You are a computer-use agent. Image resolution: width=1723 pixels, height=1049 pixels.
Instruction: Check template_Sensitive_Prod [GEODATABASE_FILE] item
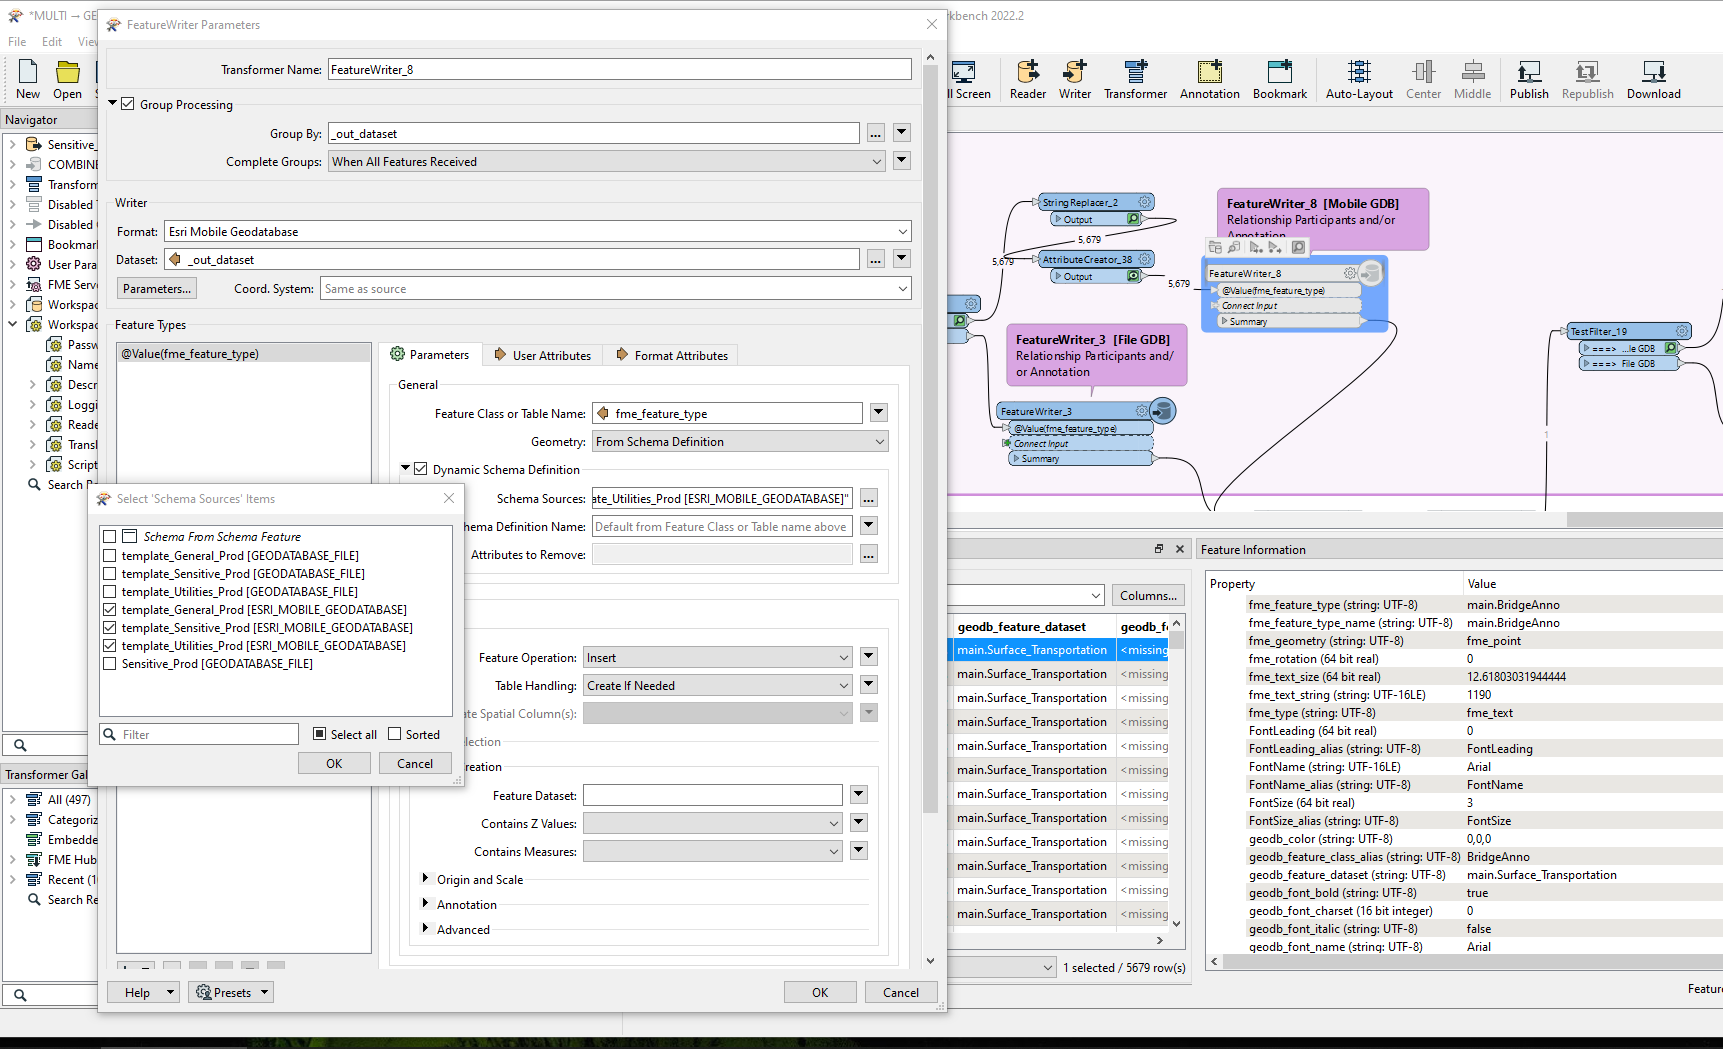[x=110, y=573]
